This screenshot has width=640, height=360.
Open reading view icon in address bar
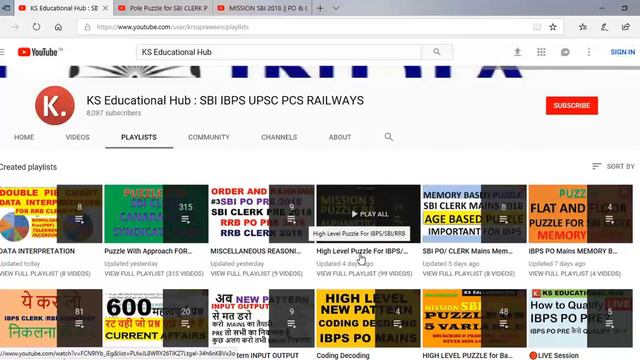[x=537, y=27]
